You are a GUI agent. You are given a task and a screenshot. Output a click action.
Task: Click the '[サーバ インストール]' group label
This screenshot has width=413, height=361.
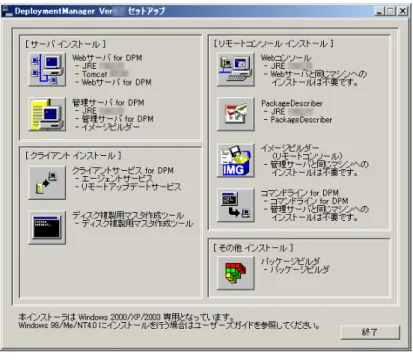click(x=65, y=44)
